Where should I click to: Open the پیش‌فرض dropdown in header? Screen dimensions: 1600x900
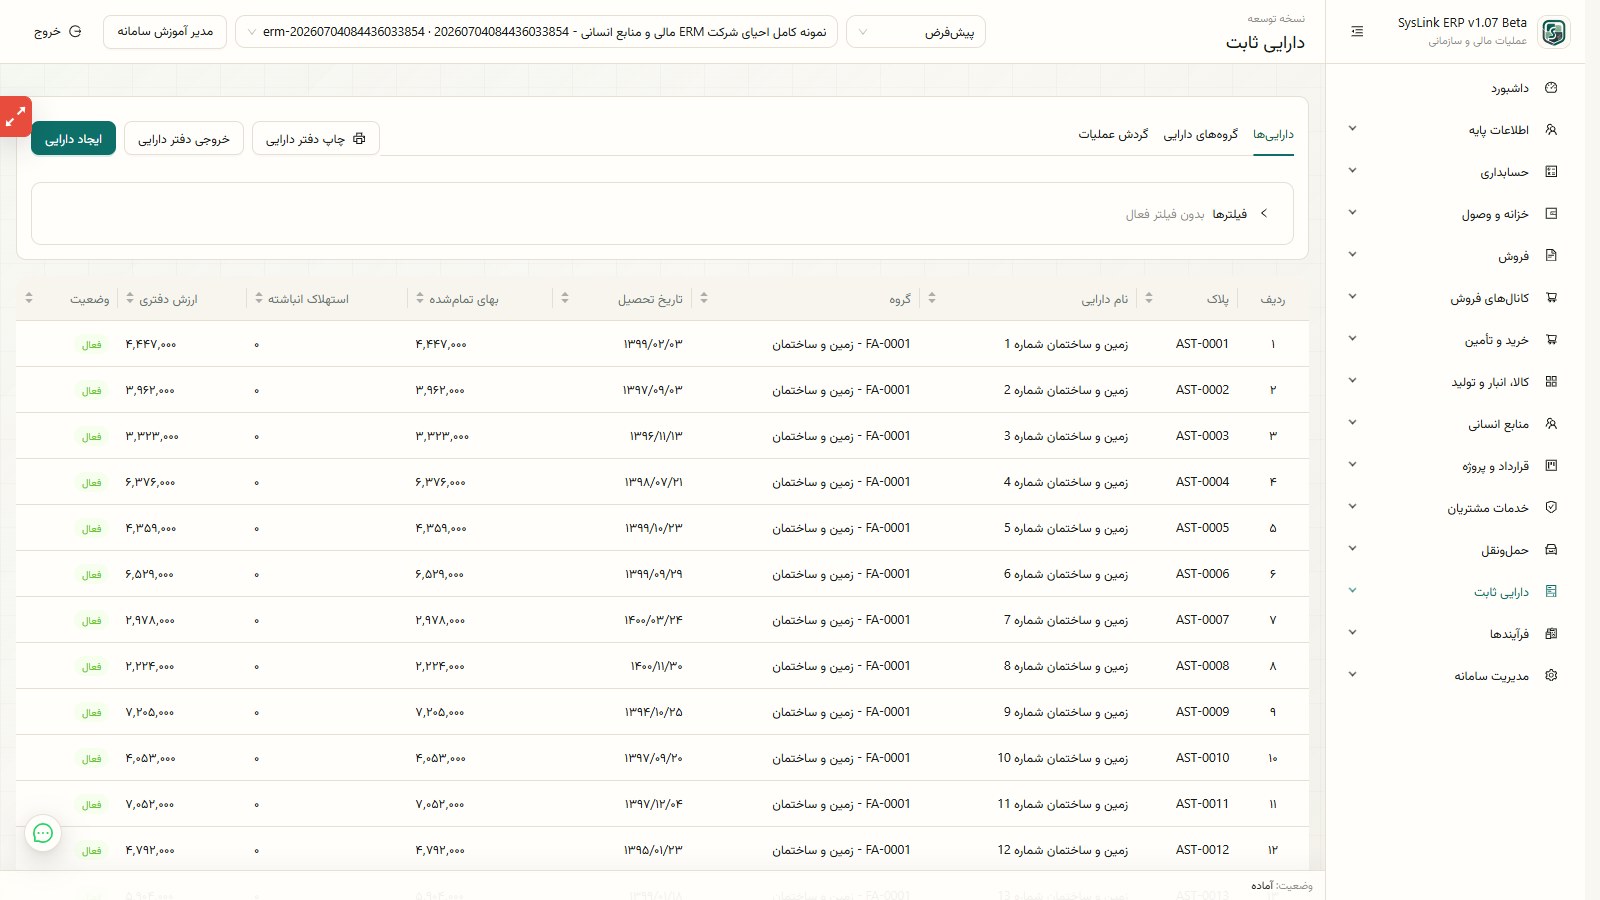coord(916,32)
